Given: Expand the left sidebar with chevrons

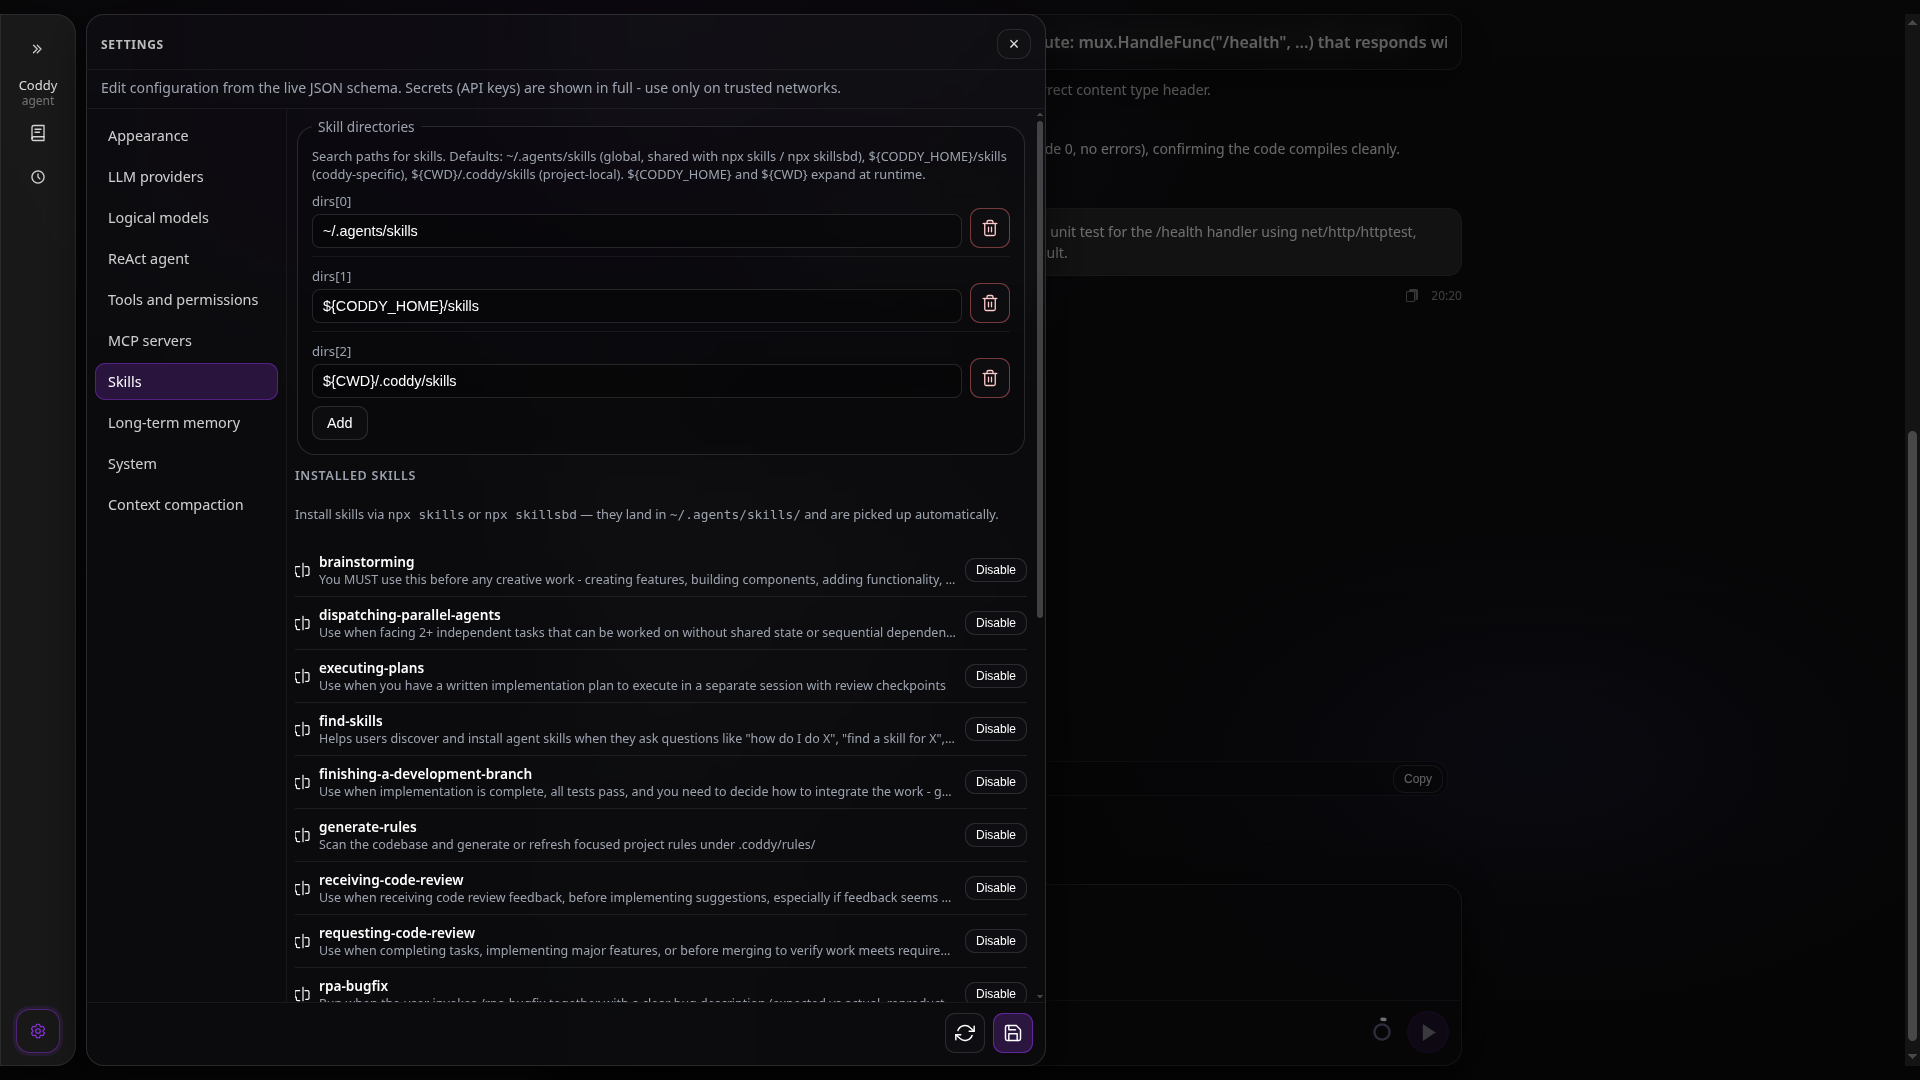Looking at the screenshot, I should pos(37,49).
